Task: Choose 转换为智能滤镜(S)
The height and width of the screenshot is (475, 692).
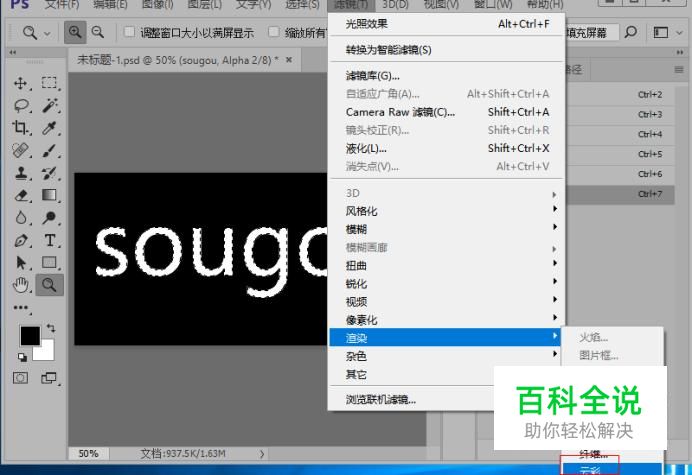Action: coord(447,50)
